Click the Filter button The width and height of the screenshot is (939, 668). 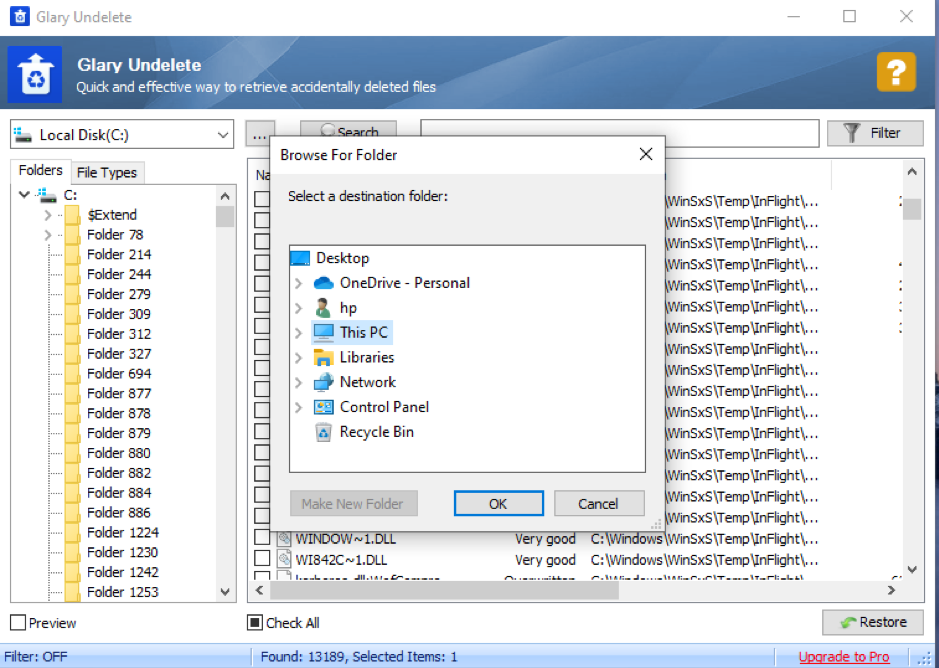875,133
